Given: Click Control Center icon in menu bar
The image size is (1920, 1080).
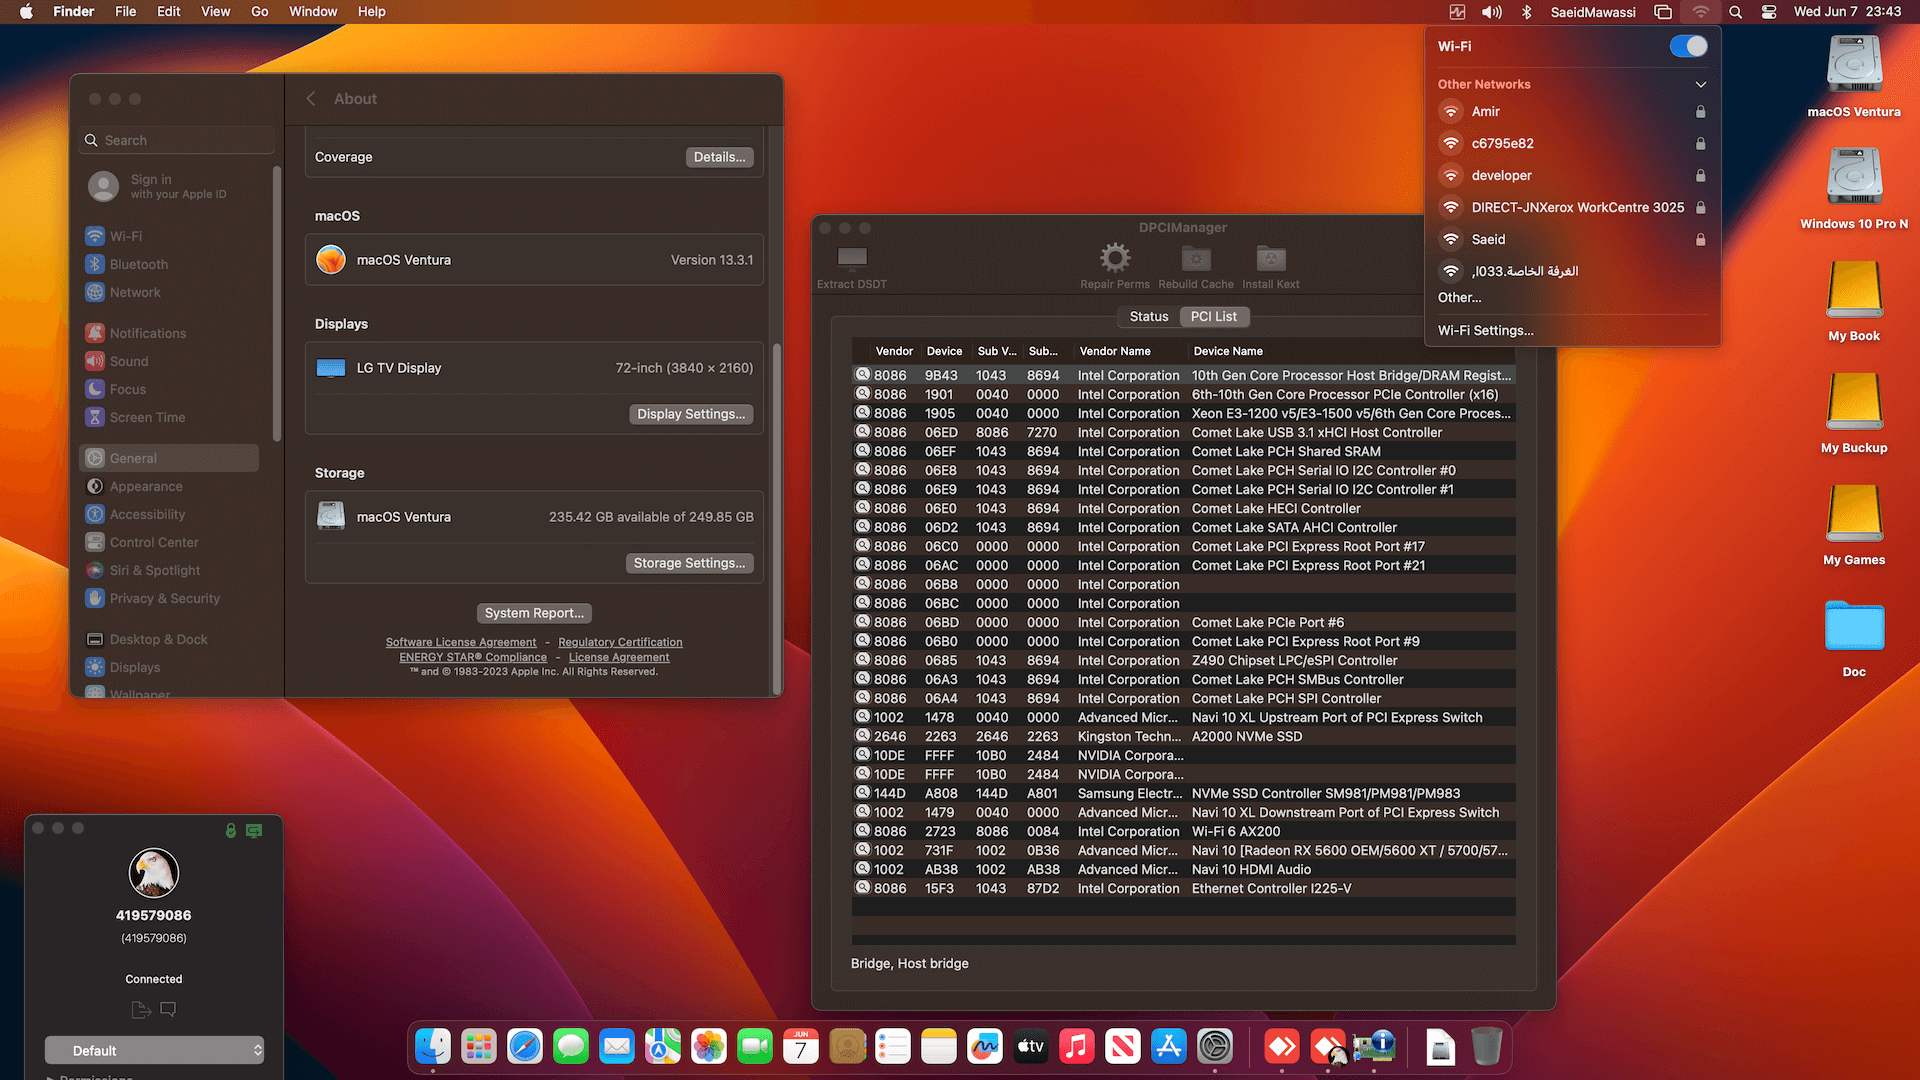Looking at the screenshot, I should coord(1769,12).
